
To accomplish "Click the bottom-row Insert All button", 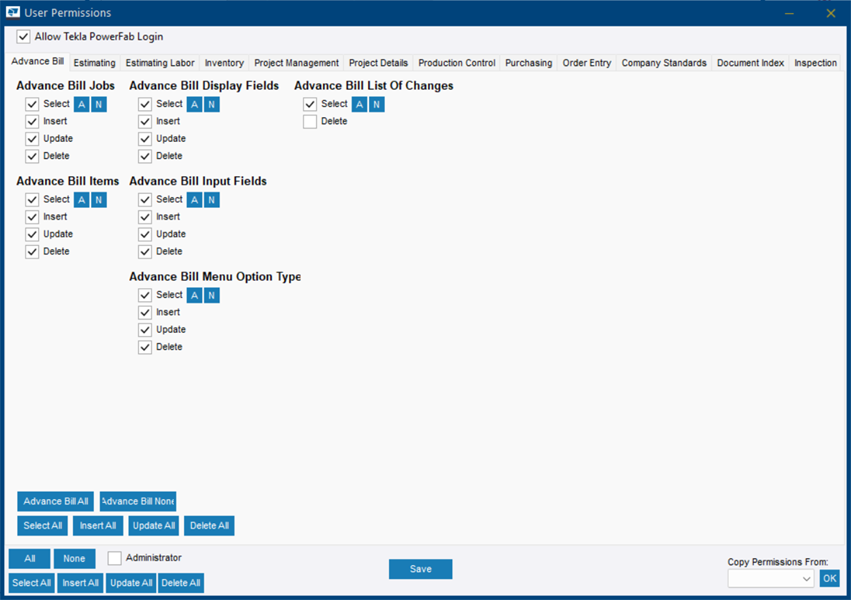I will pos(80,583).
